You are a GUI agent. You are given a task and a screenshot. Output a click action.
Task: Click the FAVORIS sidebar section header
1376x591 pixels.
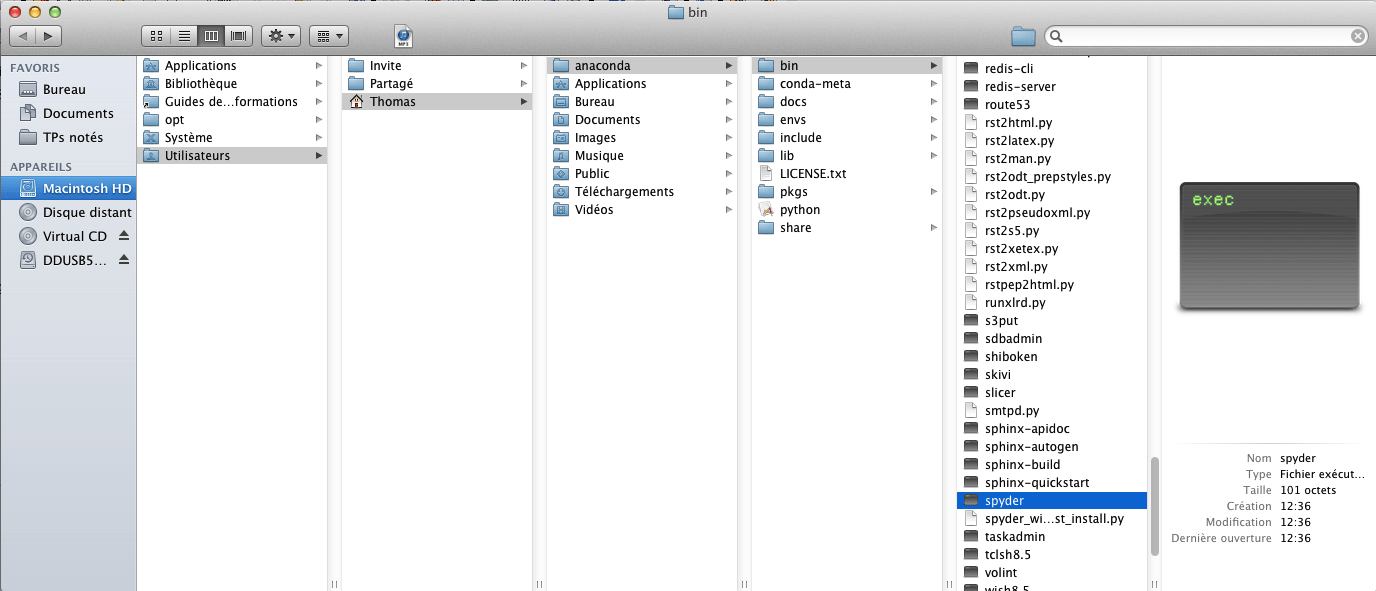pos(35,68)
